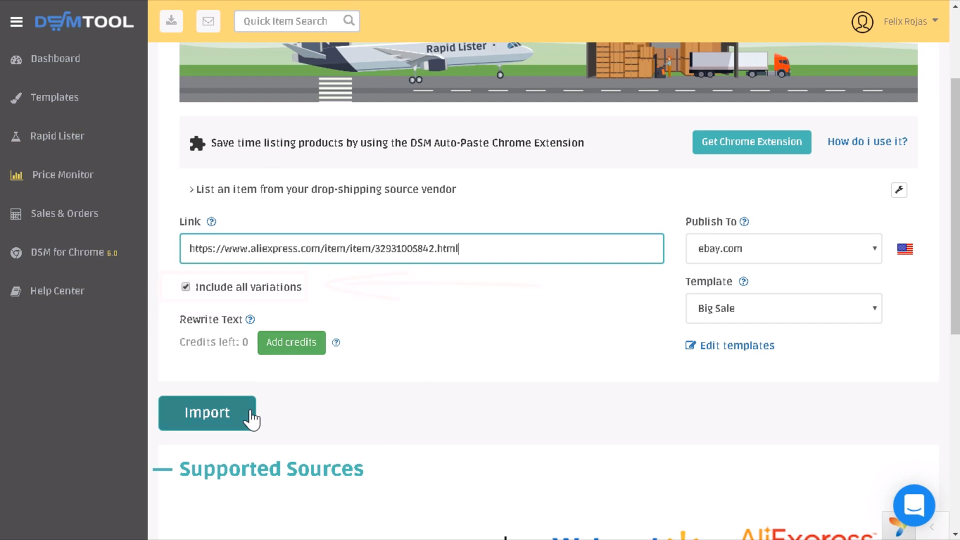The width and height of the screenshot is (960, 540).
Task: Click the Import button
Action: click(207, 413)
